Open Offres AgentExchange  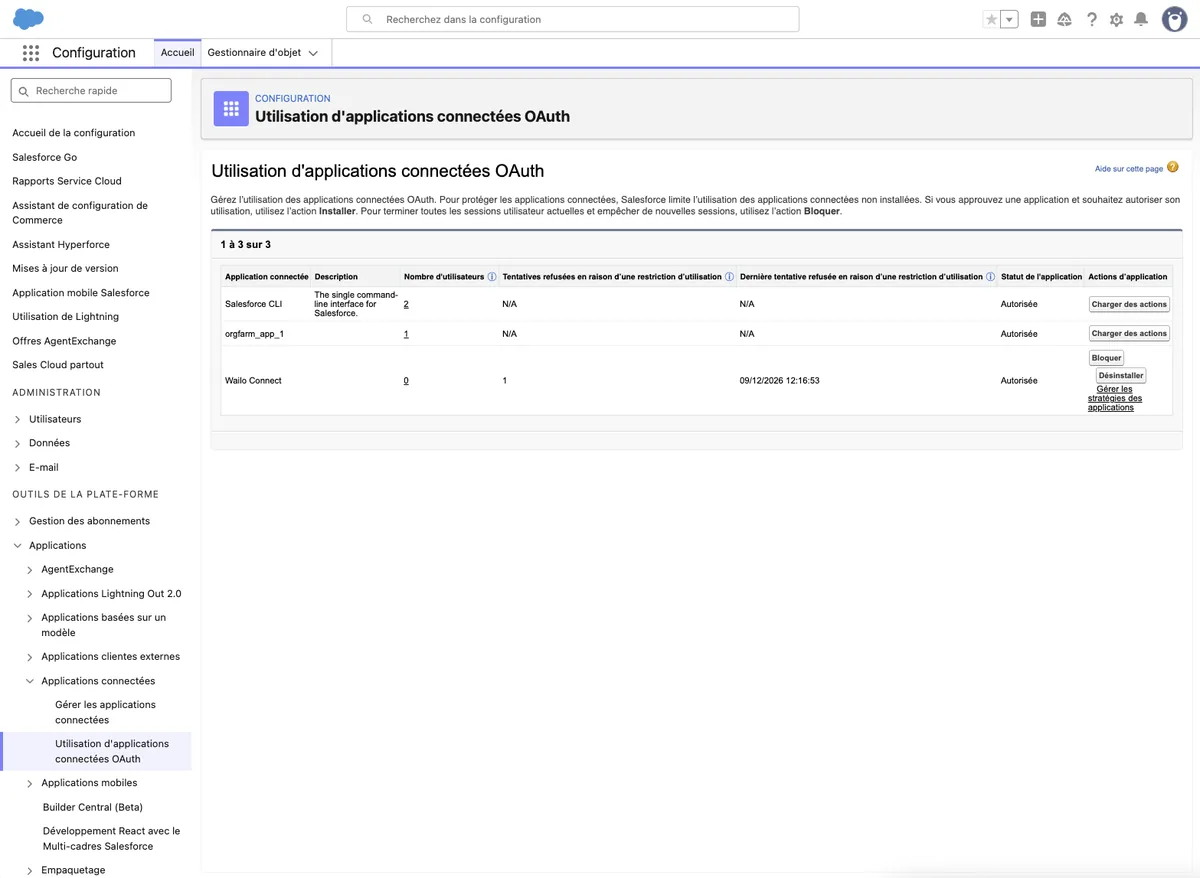click(x=64, y=341)
